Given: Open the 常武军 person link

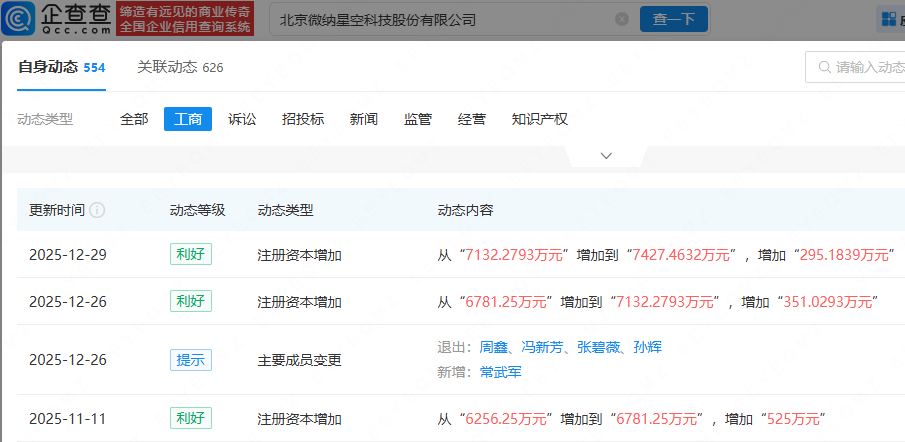Looking at the screenshot, I should 501,372.
